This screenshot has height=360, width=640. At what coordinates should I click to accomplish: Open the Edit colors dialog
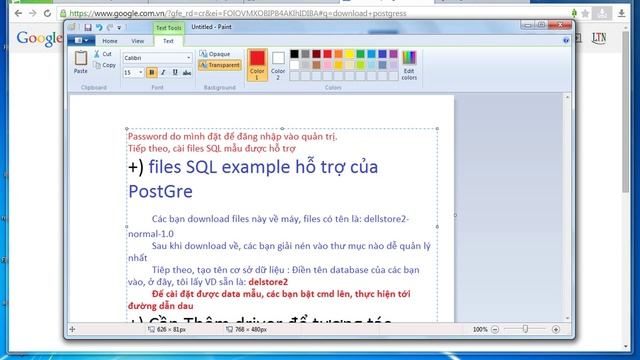409,65
